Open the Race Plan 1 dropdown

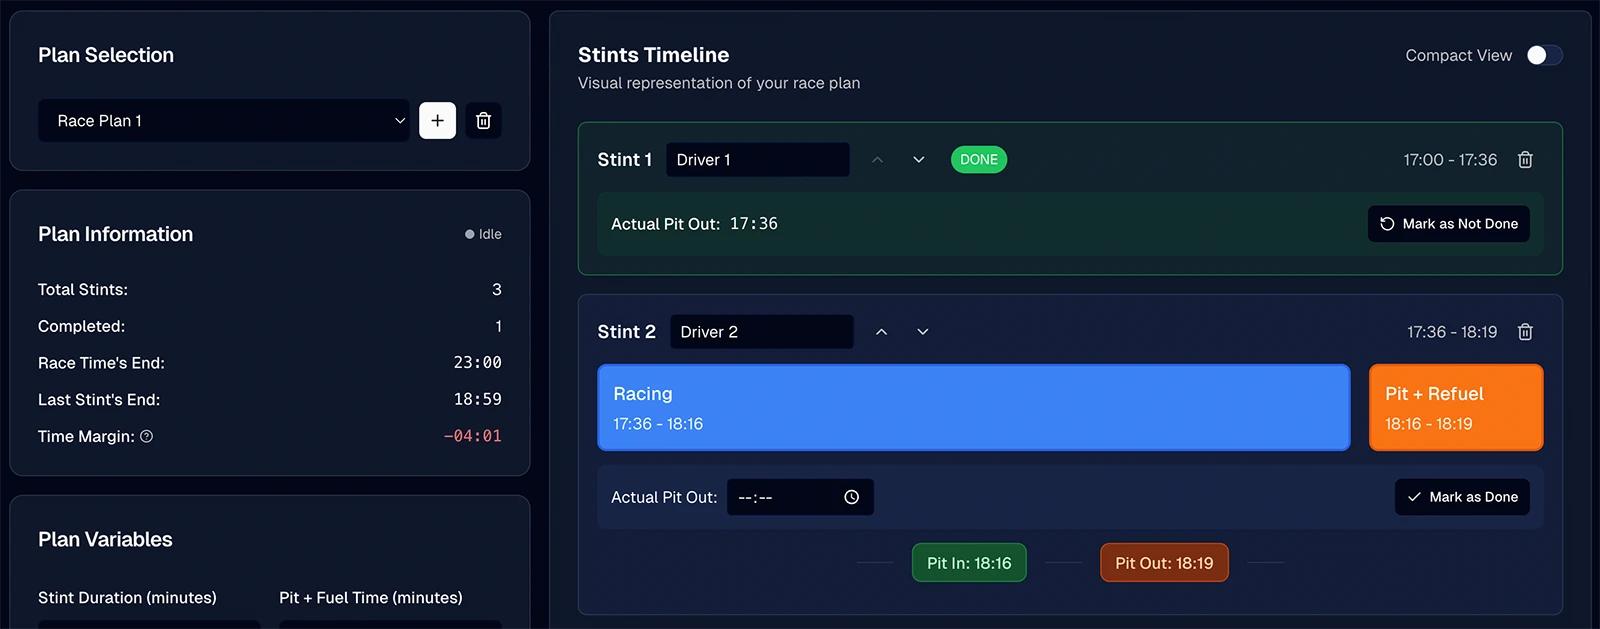[224, 121]
